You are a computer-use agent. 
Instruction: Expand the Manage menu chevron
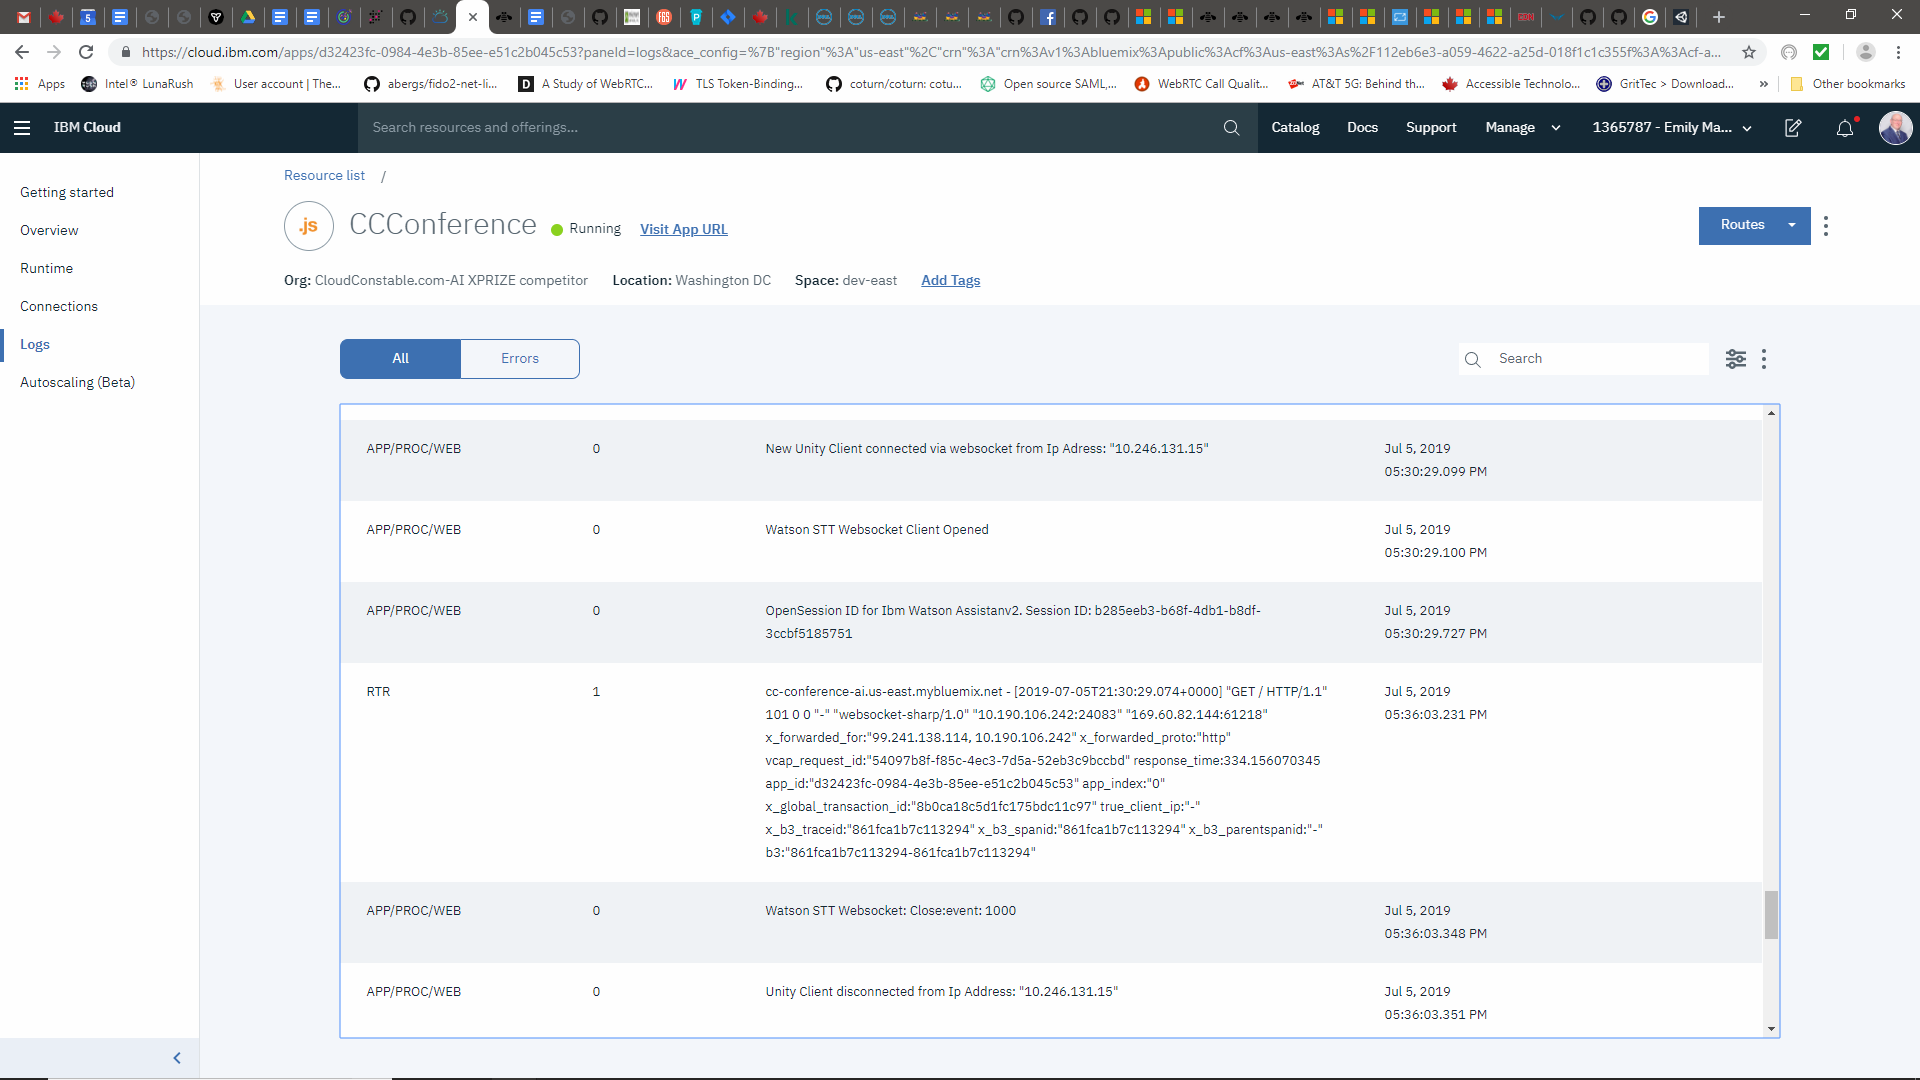pos(1555,128)
